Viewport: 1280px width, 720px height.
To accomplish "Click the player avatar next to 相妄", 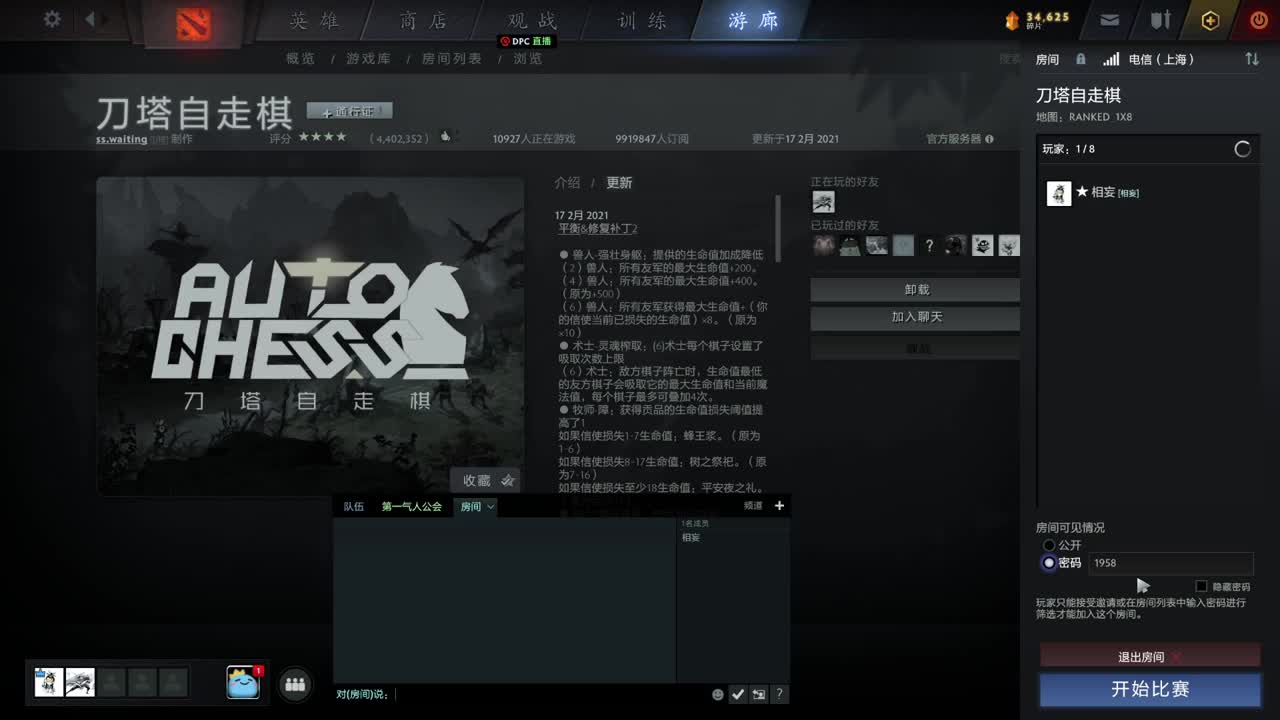I will pos(1059,193).
